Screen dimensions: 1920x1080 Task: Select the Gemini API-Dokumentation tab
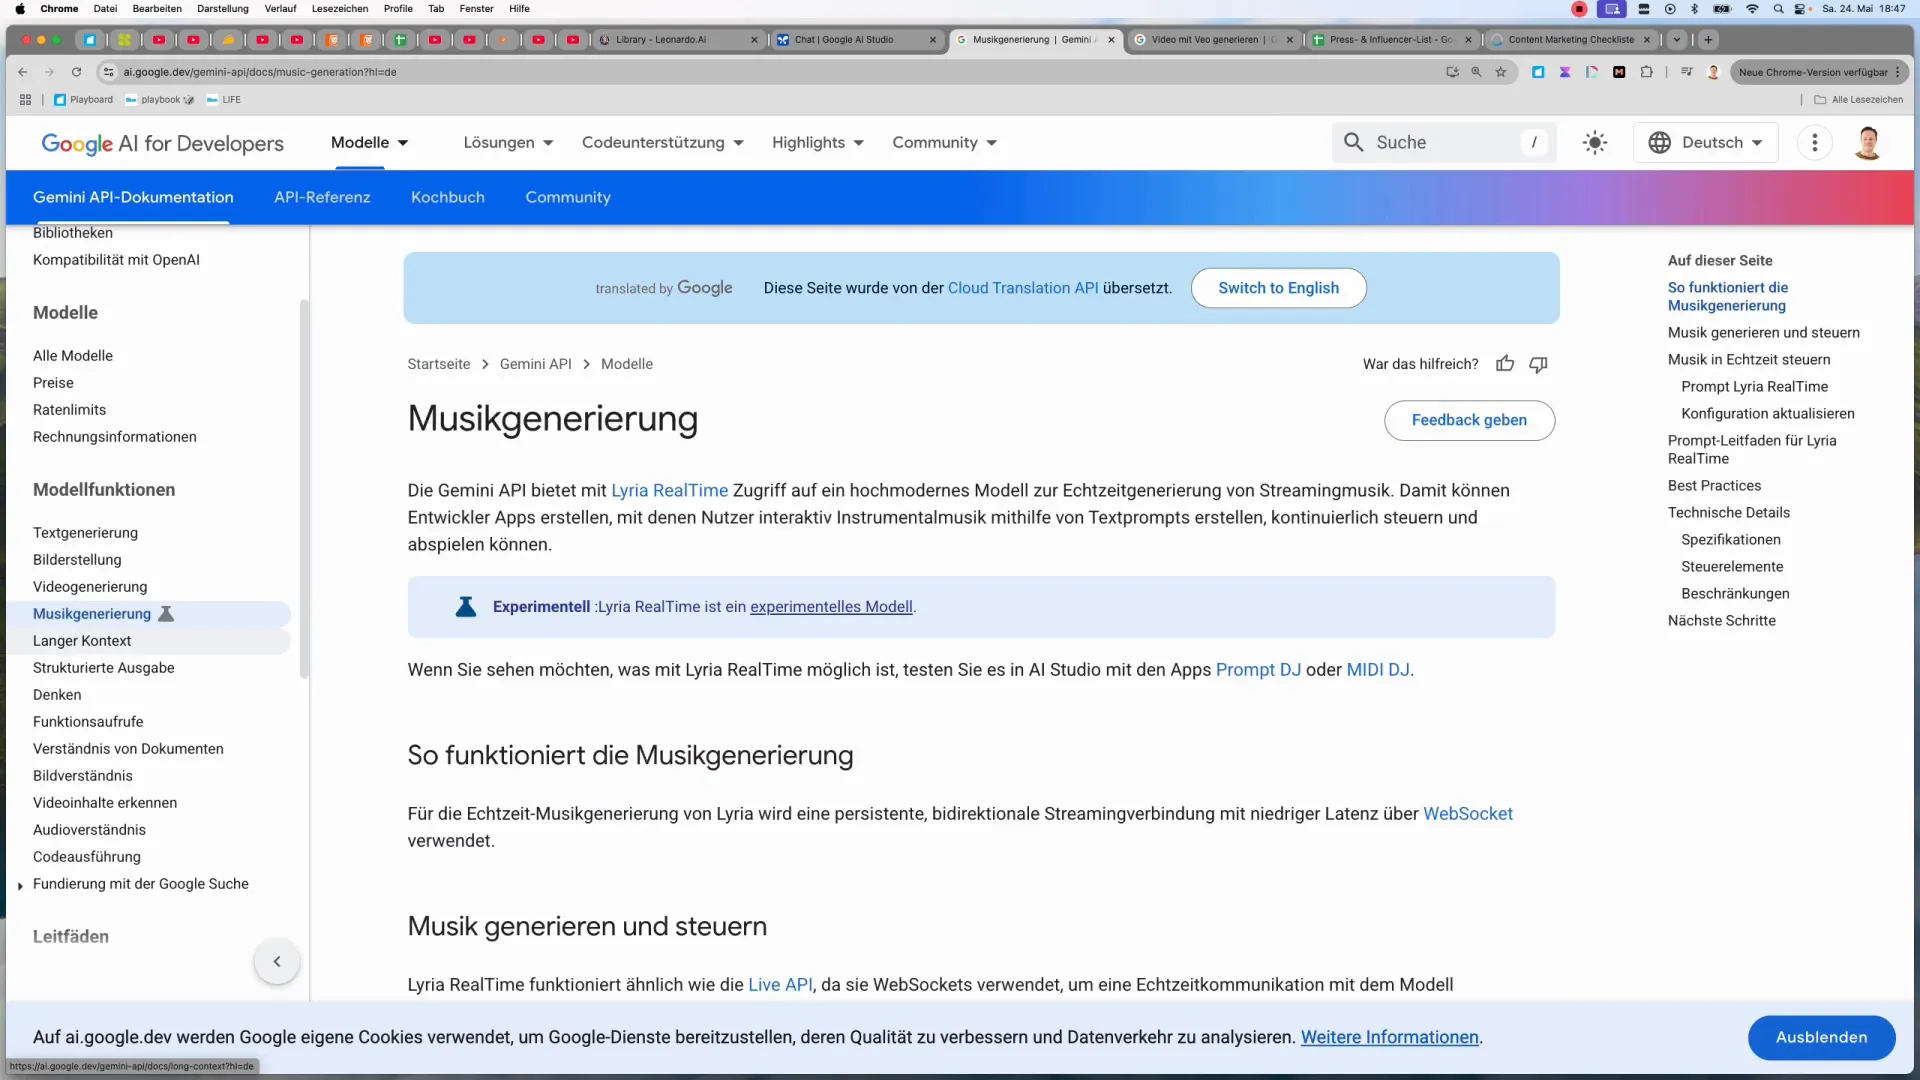[x=133, y=197]
